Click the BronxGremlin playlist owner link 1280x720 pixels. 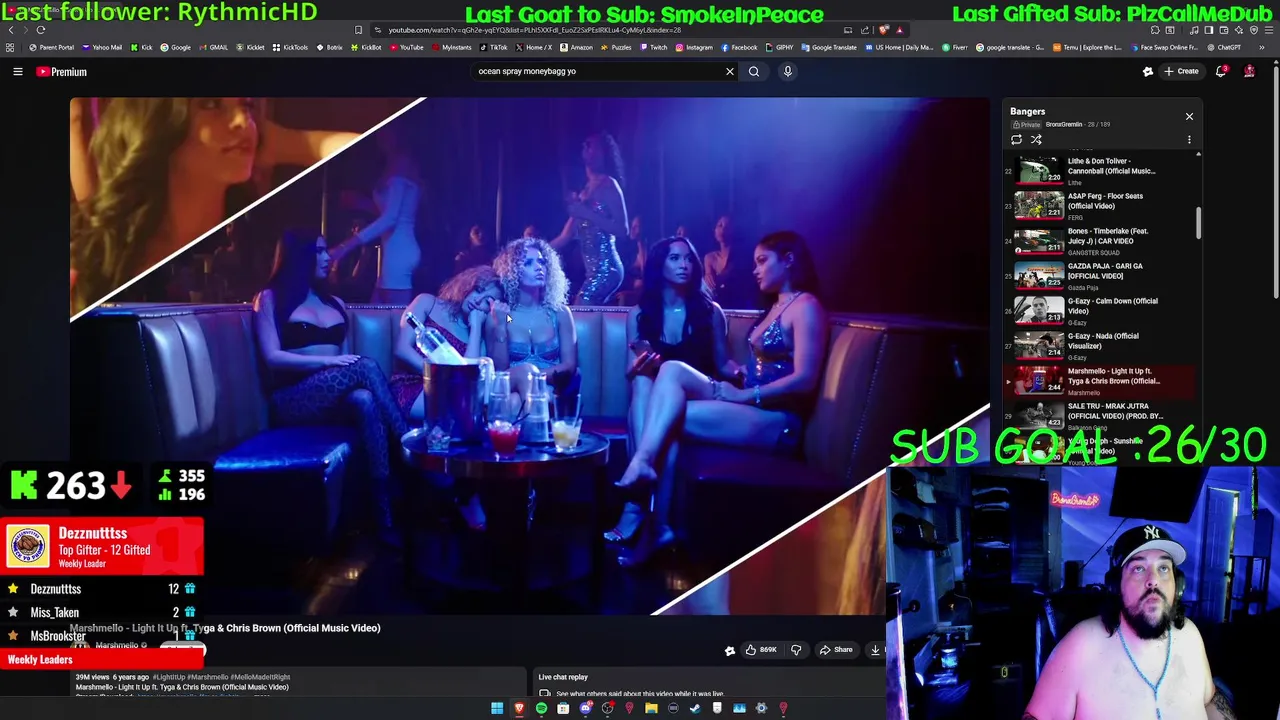click(x=1064, y=125)
